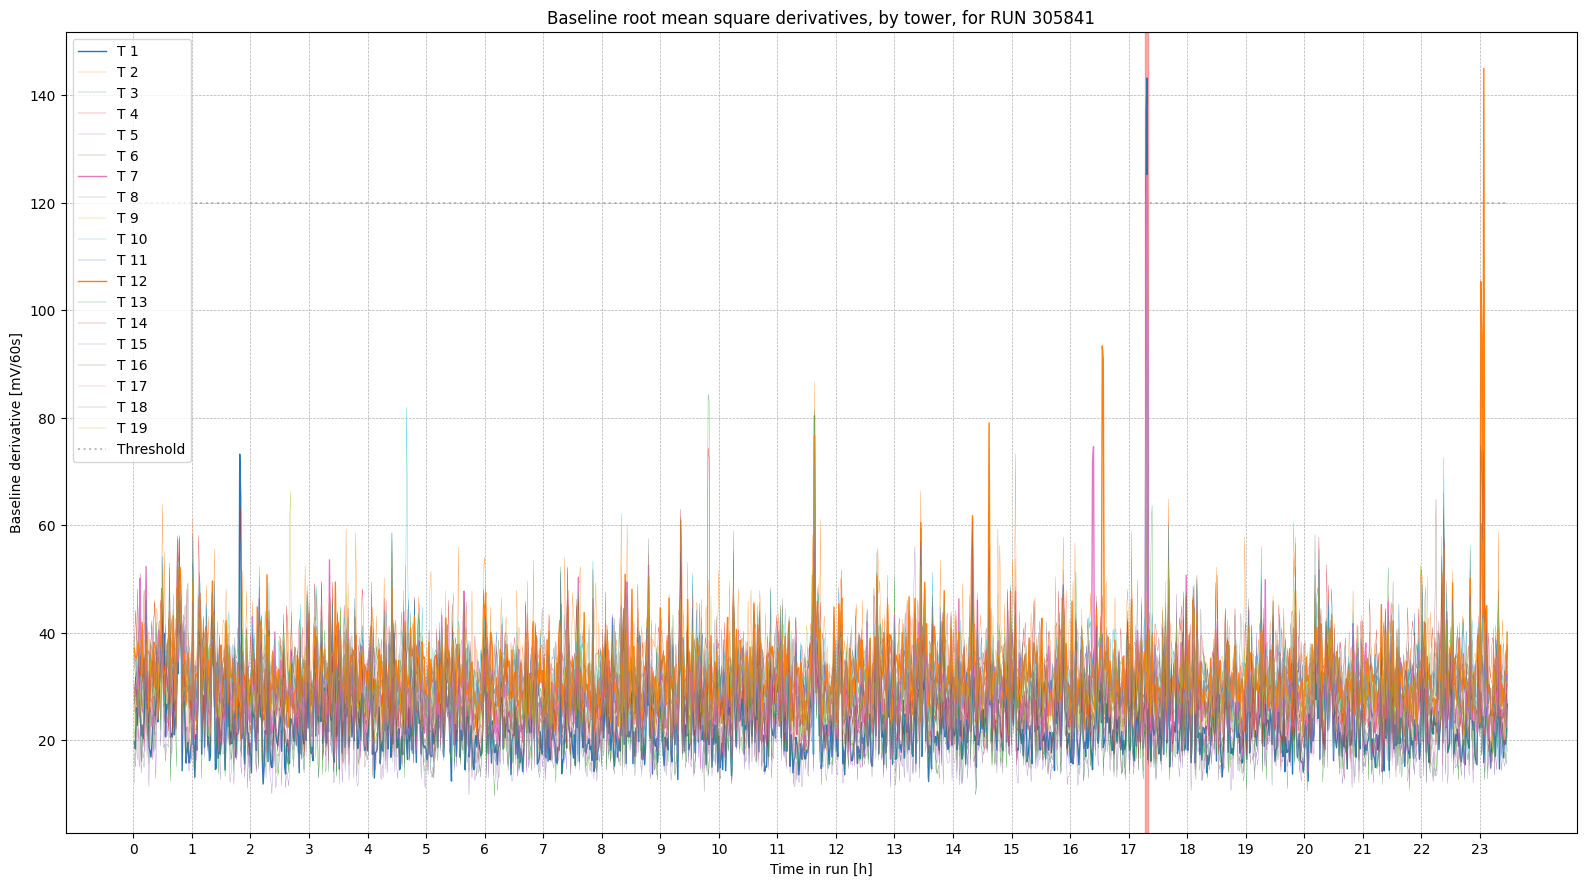Click the T 19 legend label
The height and width of the screenshot is (886, 1586).
(x=132, y=428)
